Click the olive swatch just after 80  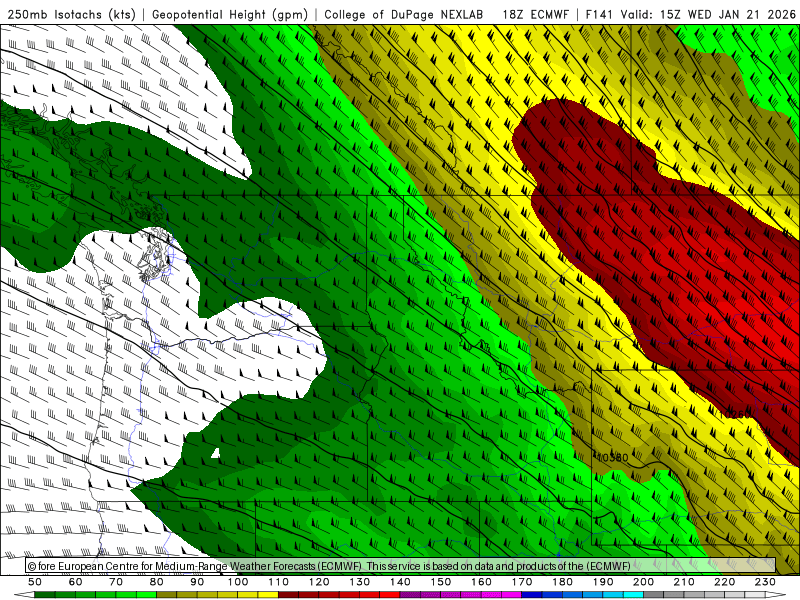167,595
